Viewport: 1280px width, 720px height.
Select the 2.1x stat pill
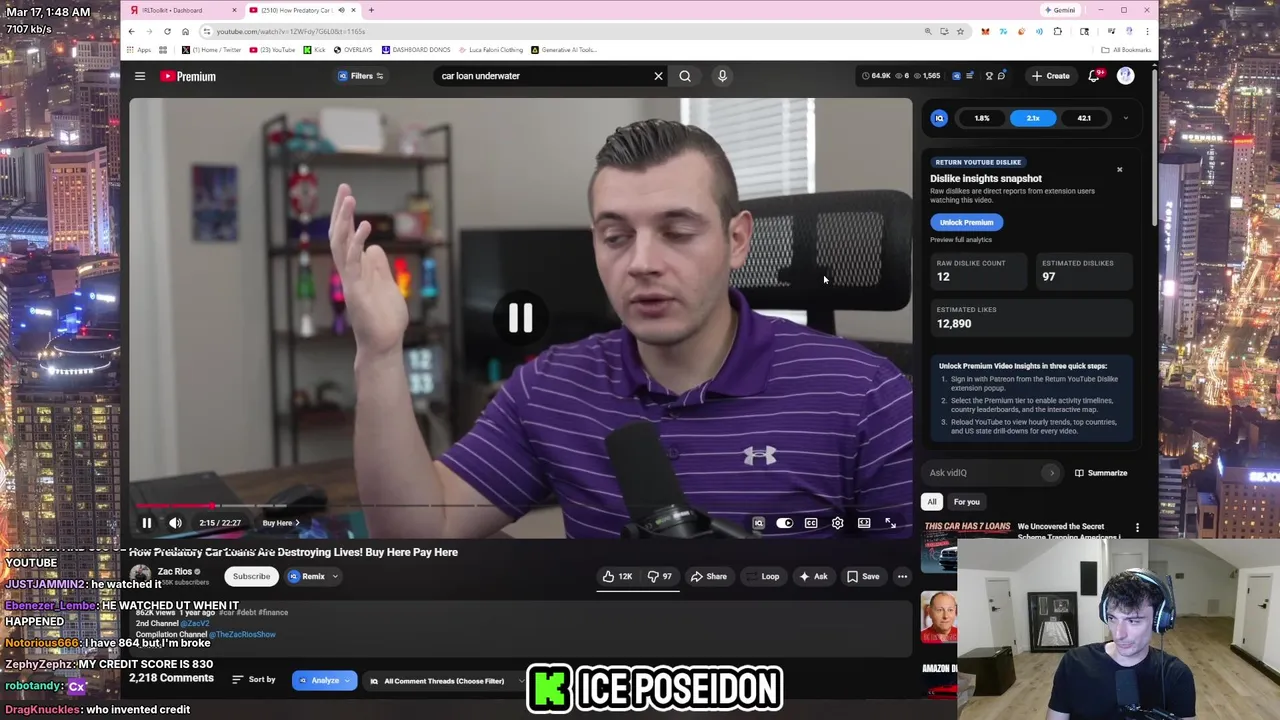pyautogui.click(x=1033, y=118)
